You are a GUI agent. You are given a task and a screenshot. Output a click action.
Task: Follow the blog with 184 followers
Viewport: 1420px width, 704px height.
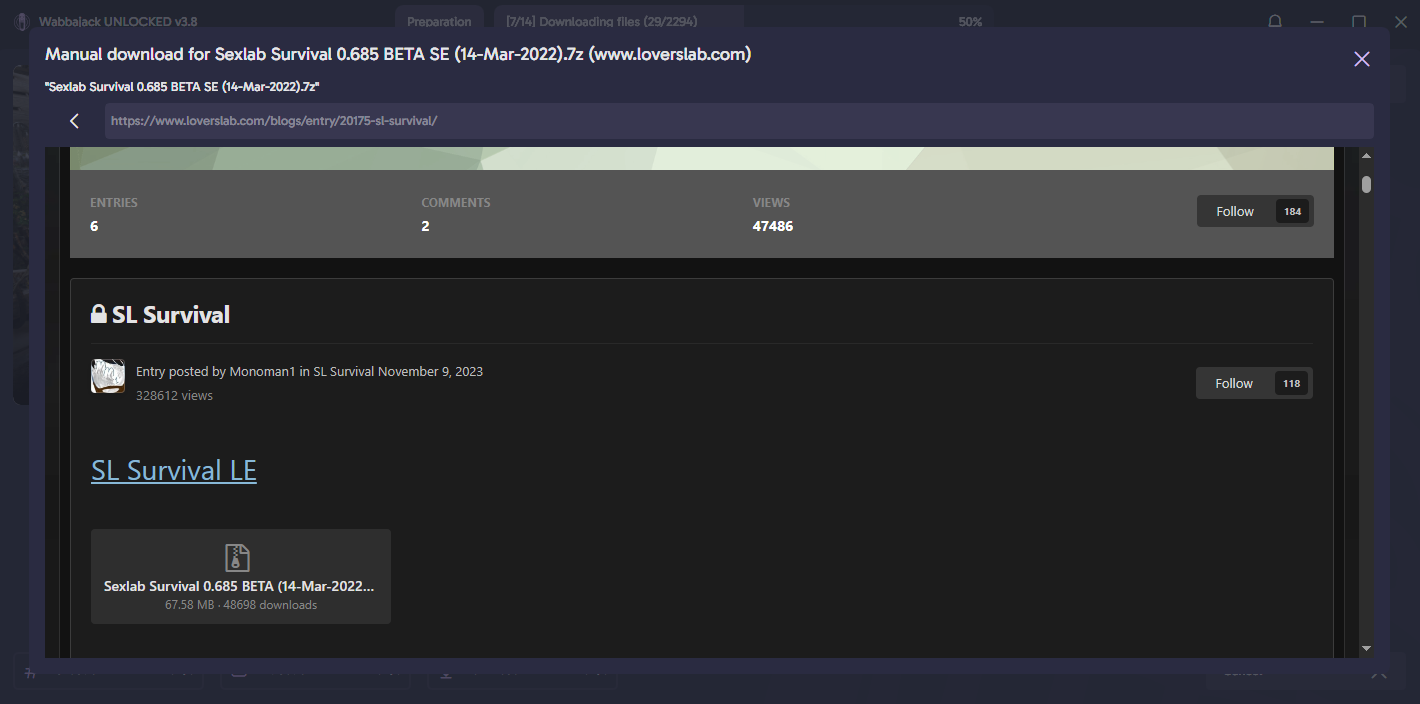click(1255, 211)
